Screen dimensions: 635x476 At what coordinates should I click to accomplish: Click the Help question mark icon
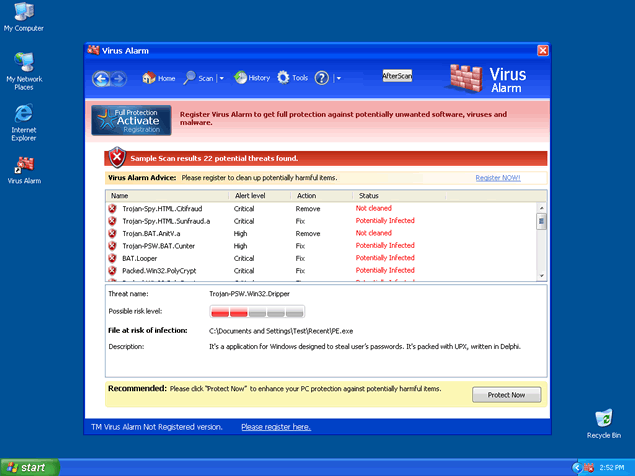coord(322,78)
